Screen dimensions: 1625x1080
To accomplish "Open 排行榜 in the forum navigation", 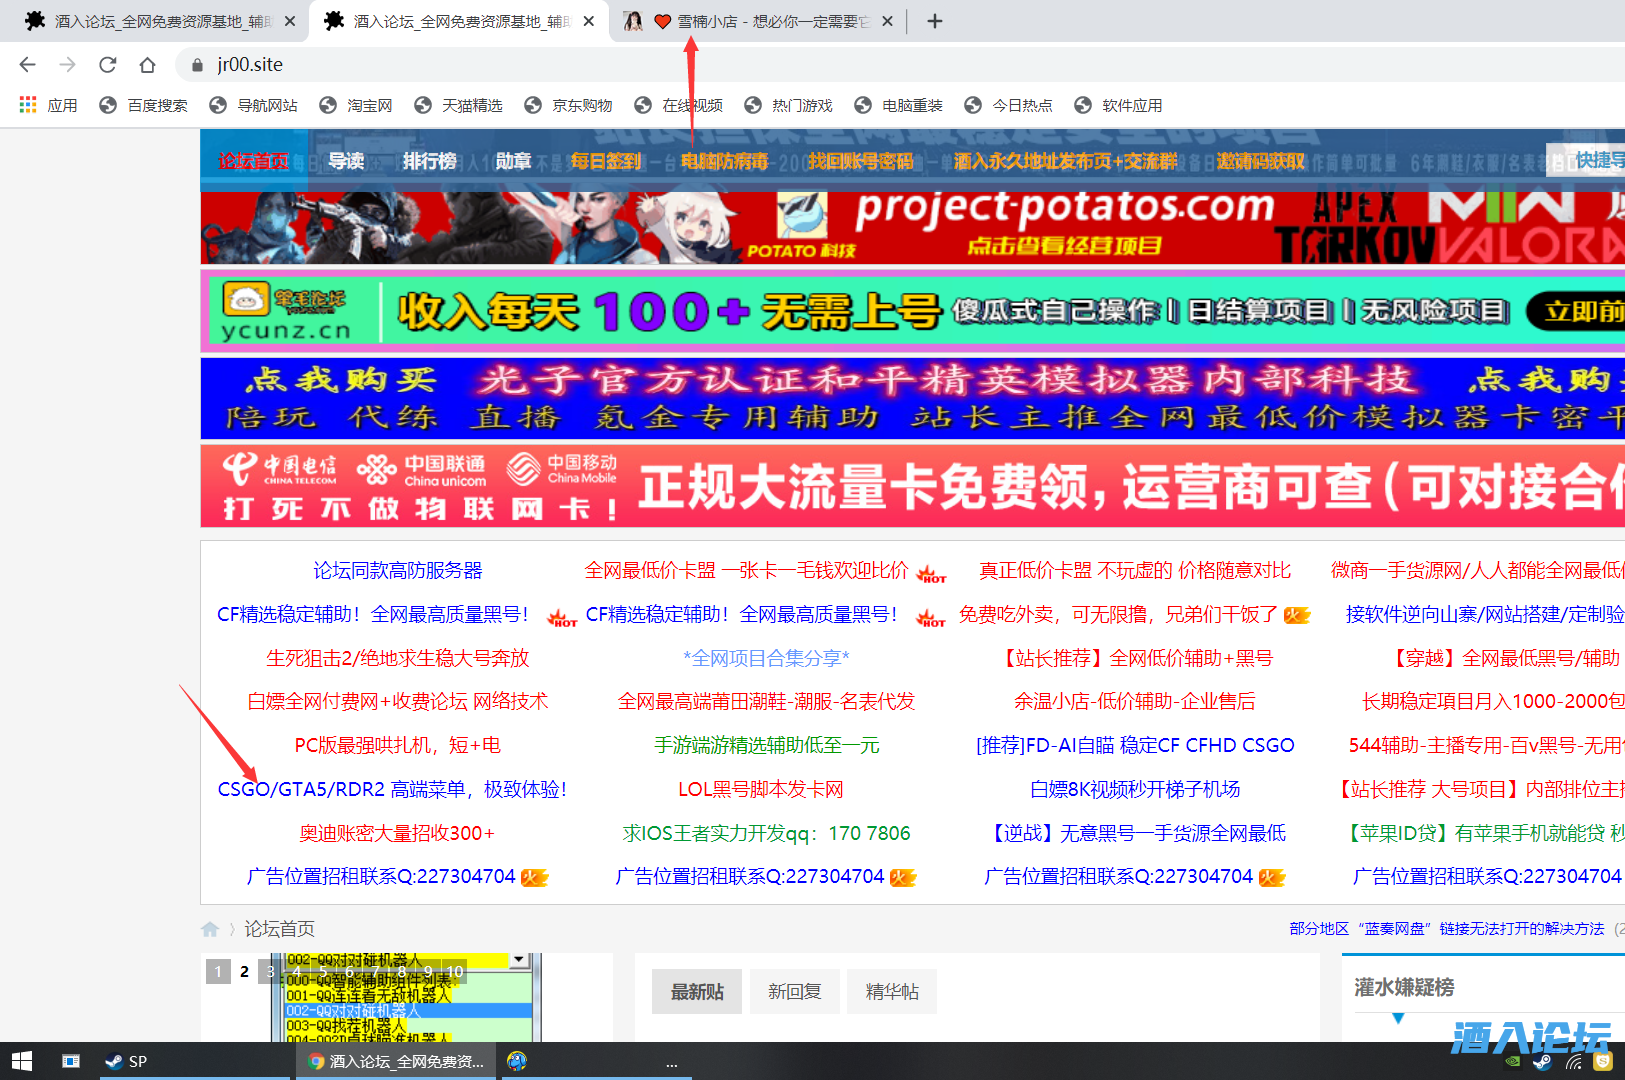I will click(430, 161).
